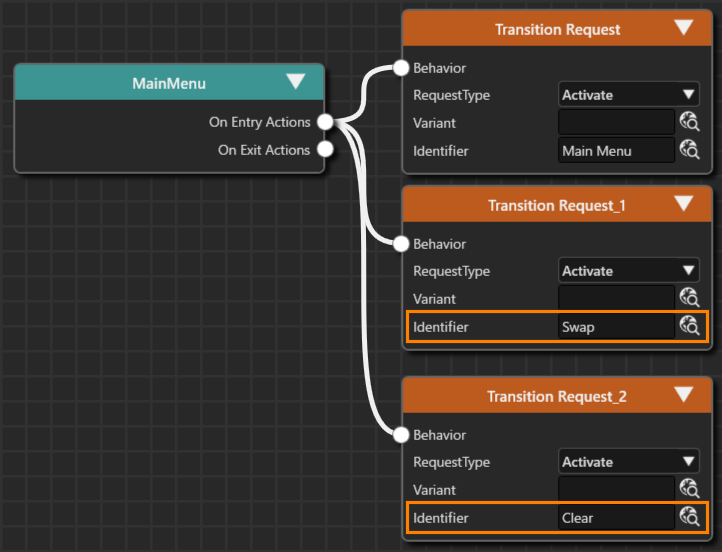Click the Variant field in Transition Request_2

pos(617,489)
